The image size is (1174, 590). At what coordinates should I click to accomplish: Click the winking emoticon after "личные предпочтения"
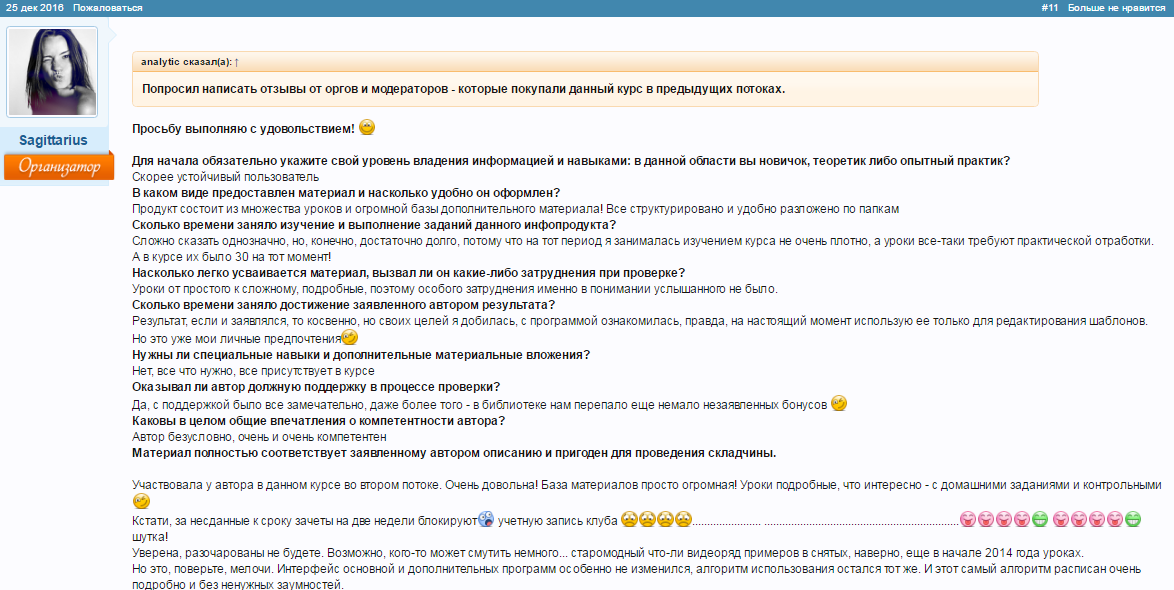(x=350, y=338)
